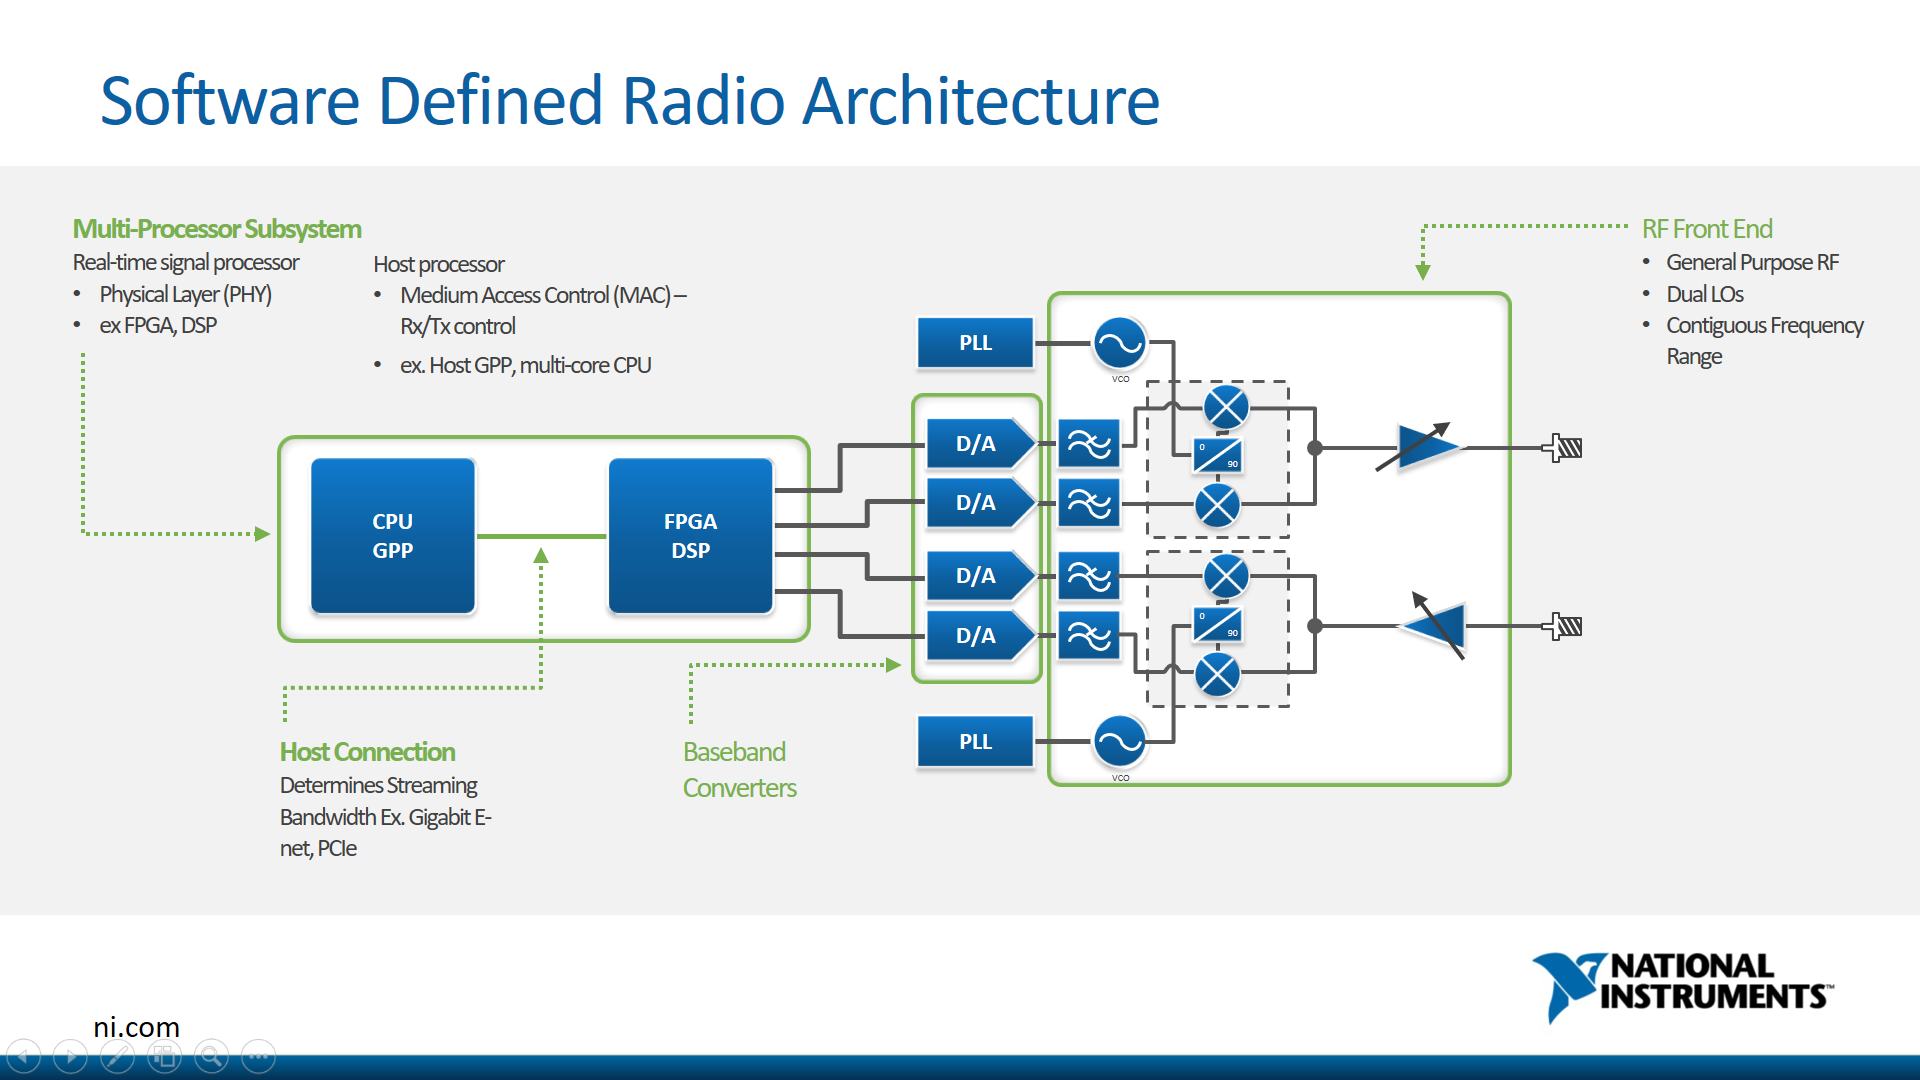The height and width of the screenshot is (1080, 1920).
Task: Select the lower antenna connector symbol
Action: tap(1562, 627)
